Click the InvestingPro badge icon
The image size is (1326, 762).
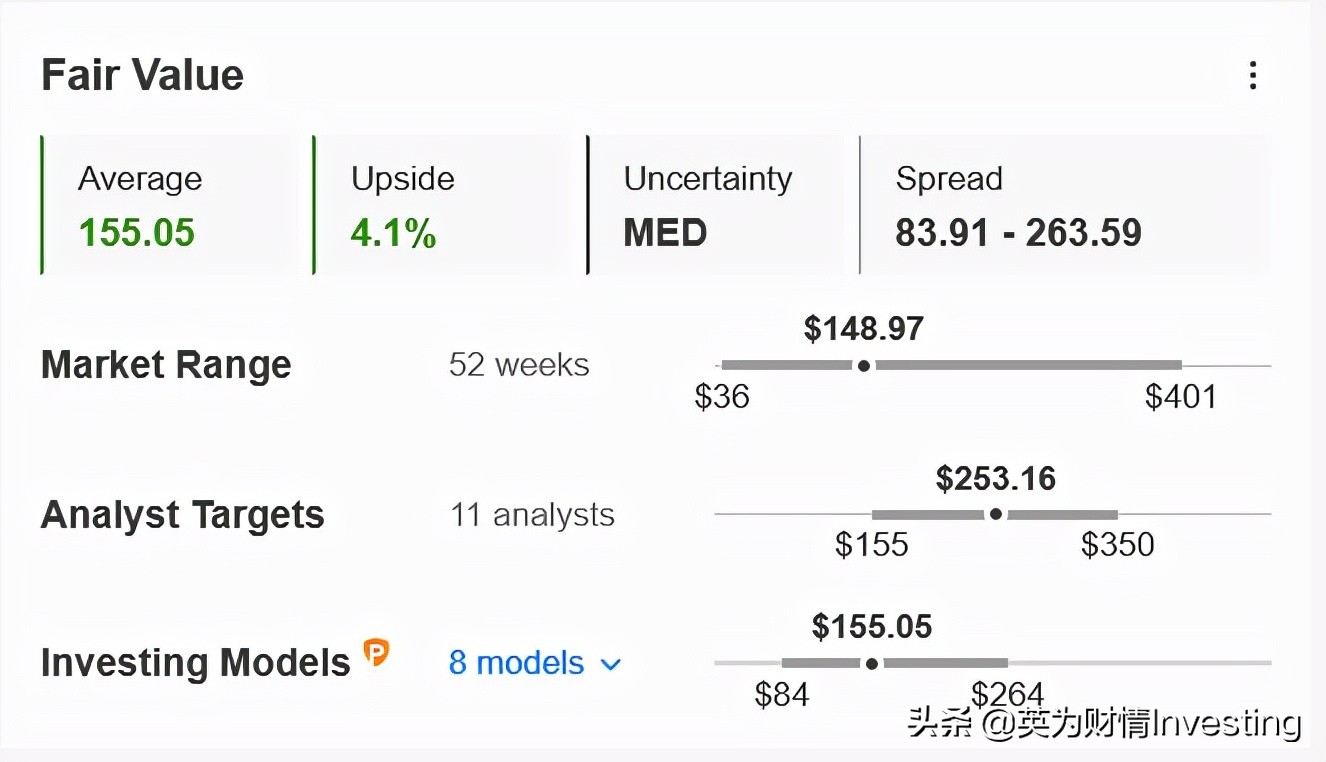[376, 653]
